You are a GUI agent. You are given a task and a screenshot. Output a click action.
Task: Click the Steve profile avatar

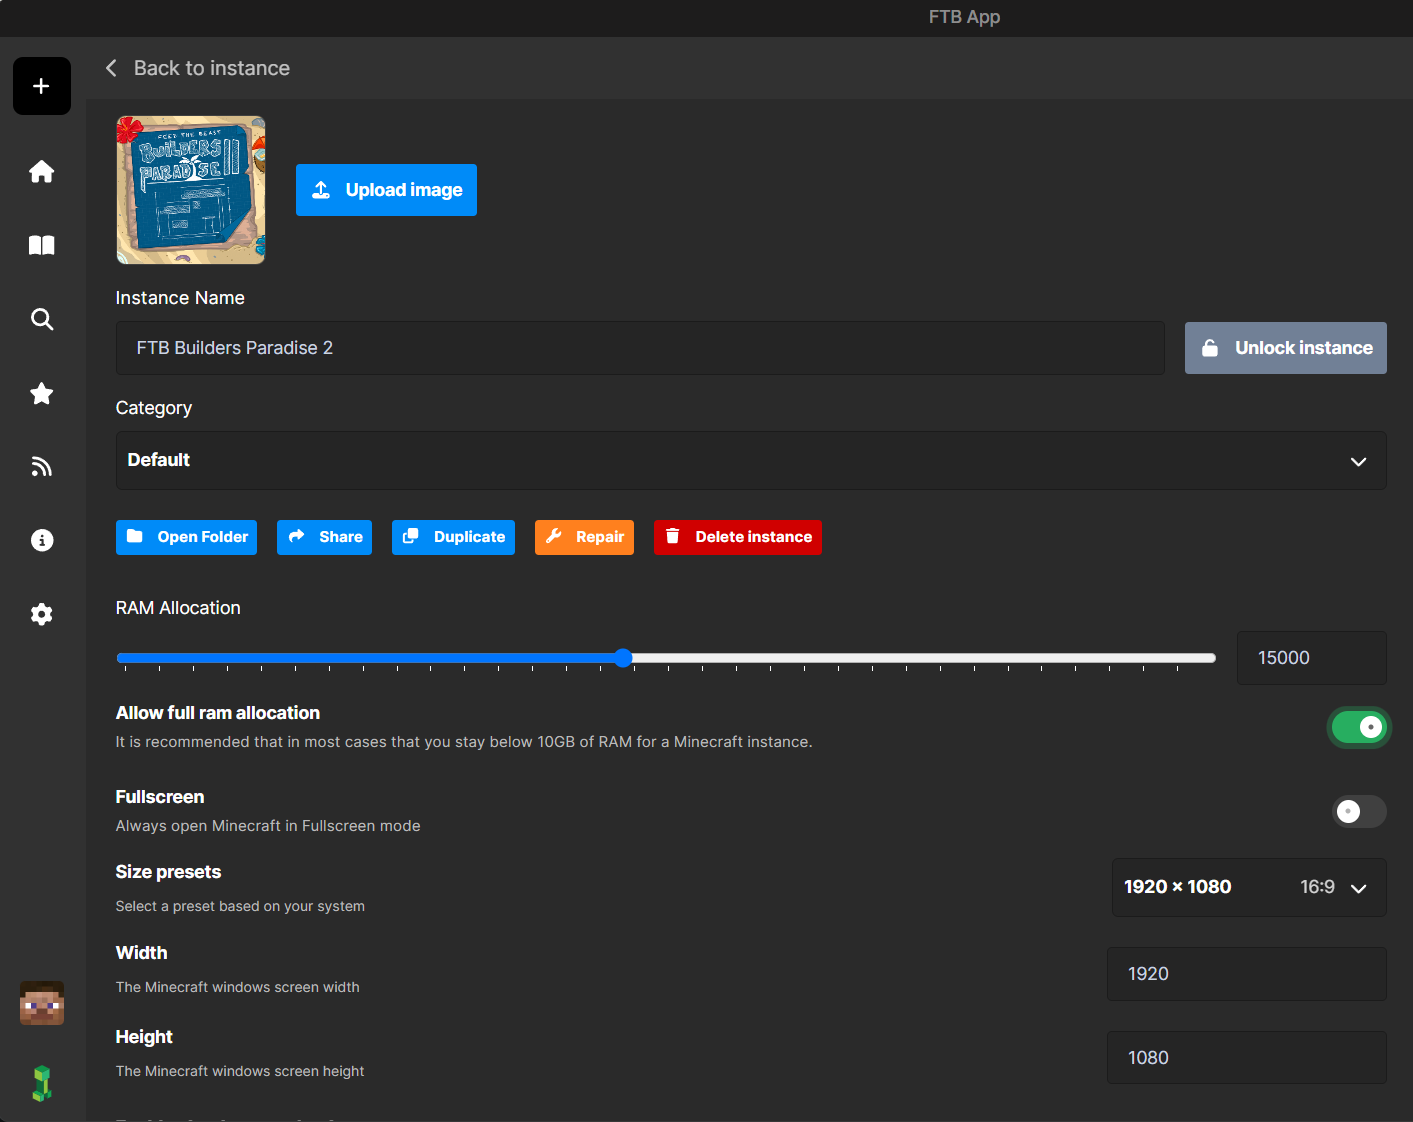click(x=41, y=1003)
